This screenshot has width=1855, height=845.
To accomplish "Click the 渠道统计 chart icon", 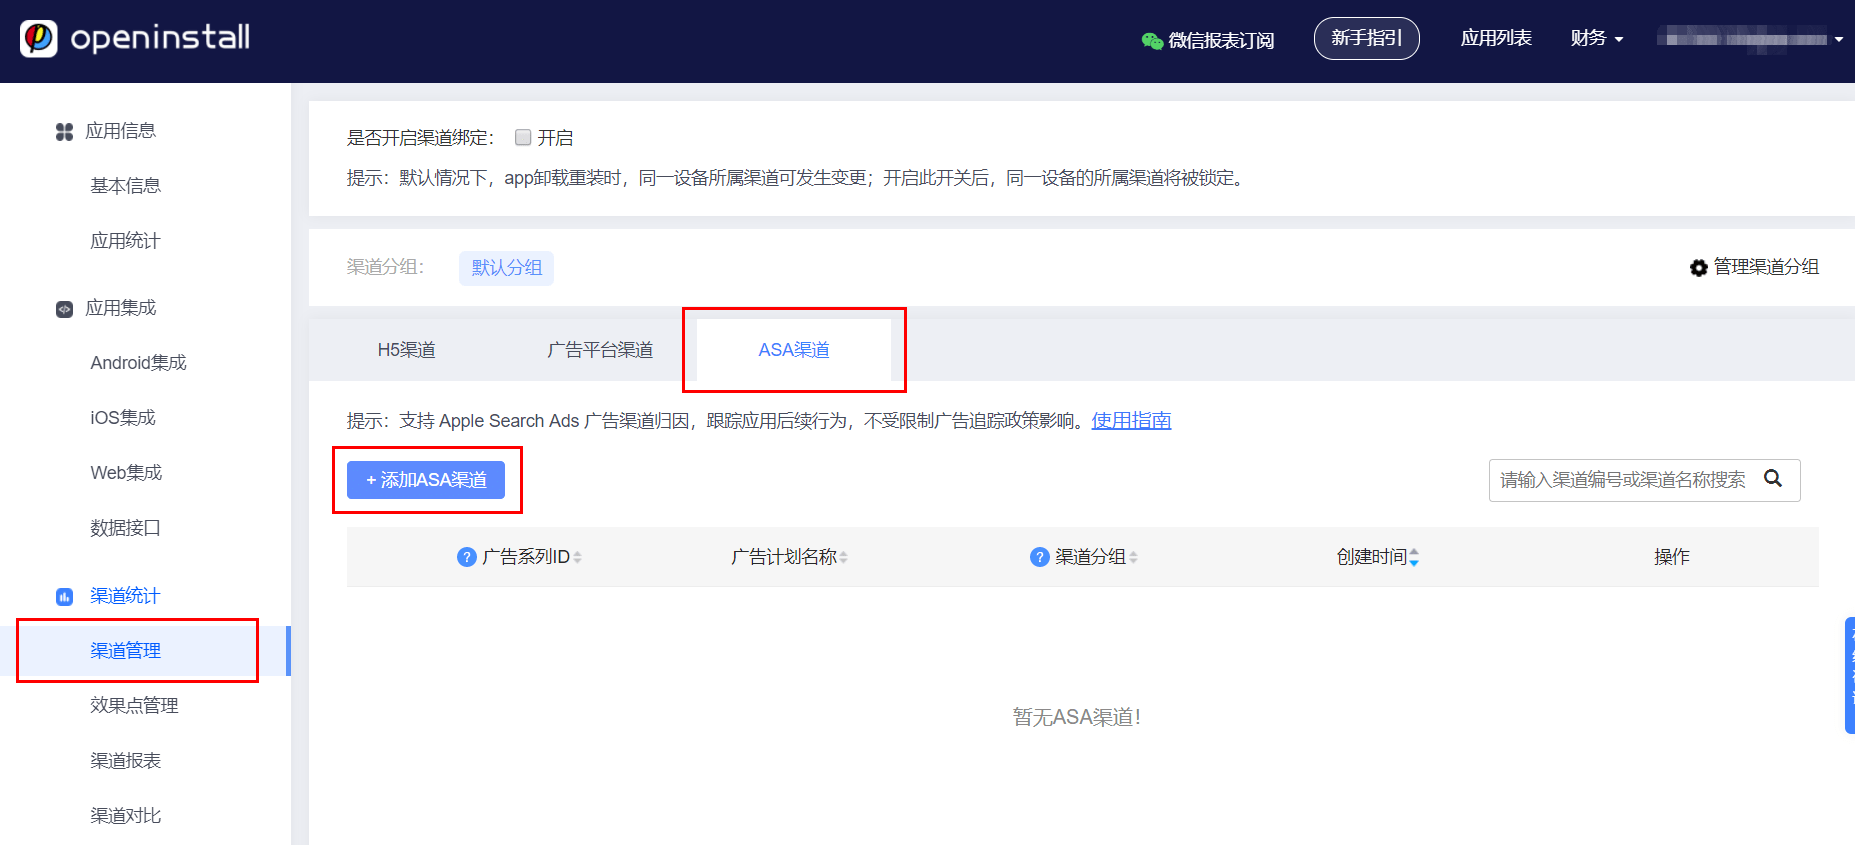I will (64, 597).
